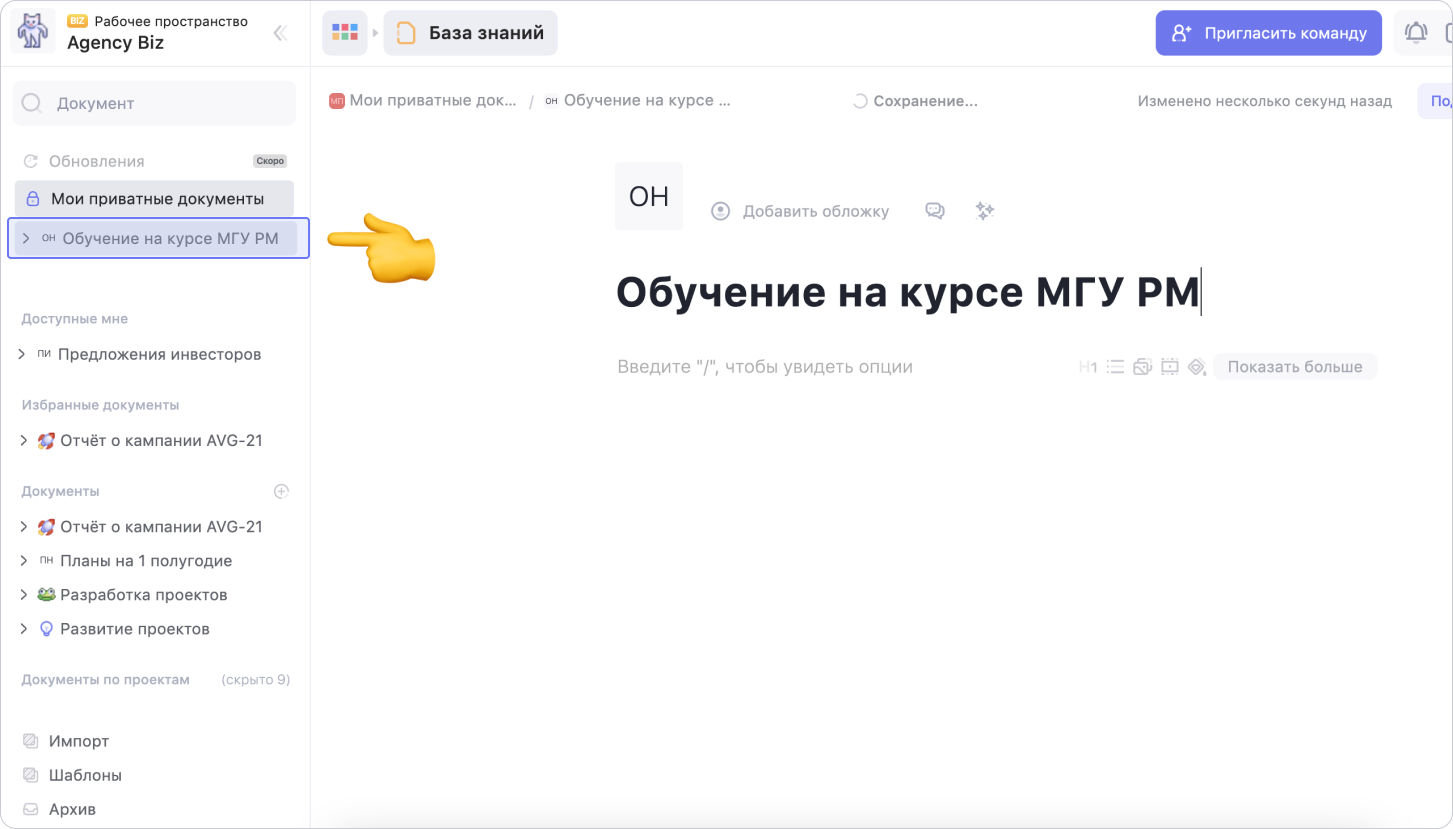The width and height of the screenshot is (1453, 829).
Task: Open the app grid switcher icon
Action: (345, 33)
